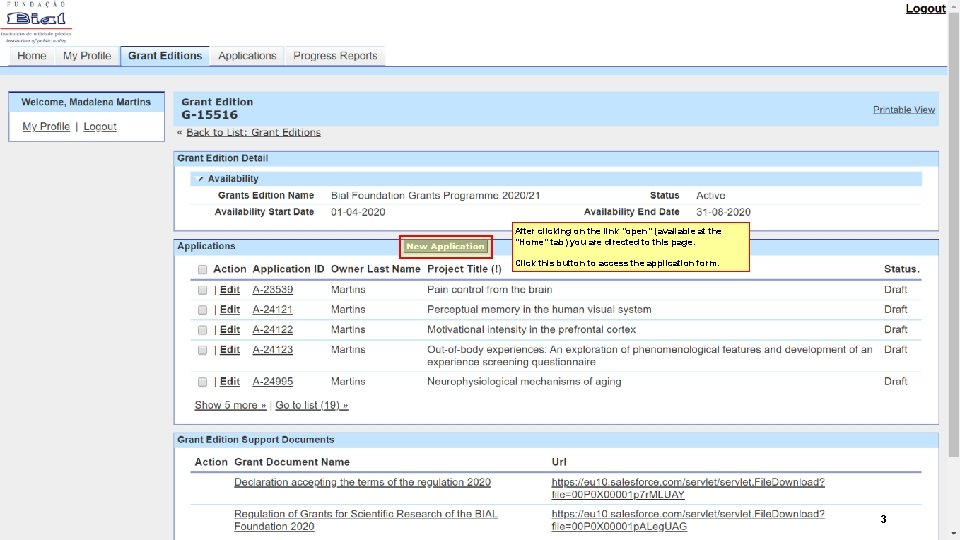Click Logout in the welcome sidebar

pyautogui.click(x=100, y=126)
